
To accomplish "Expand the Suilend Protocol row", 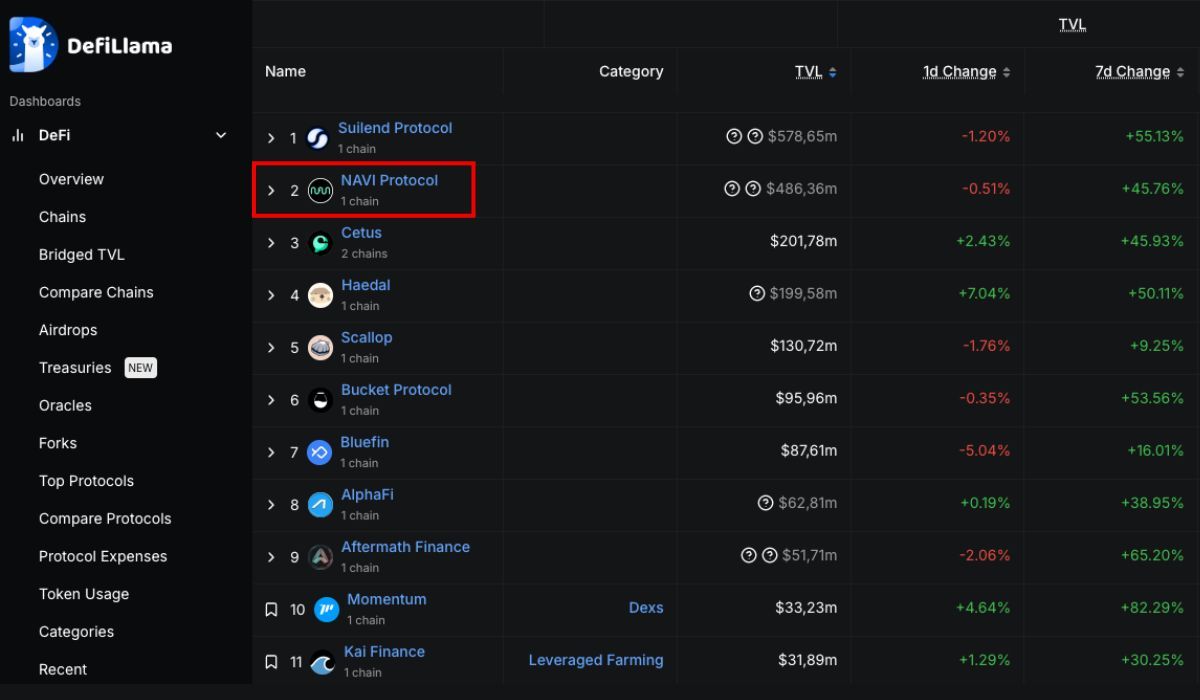I will [271, 138].
